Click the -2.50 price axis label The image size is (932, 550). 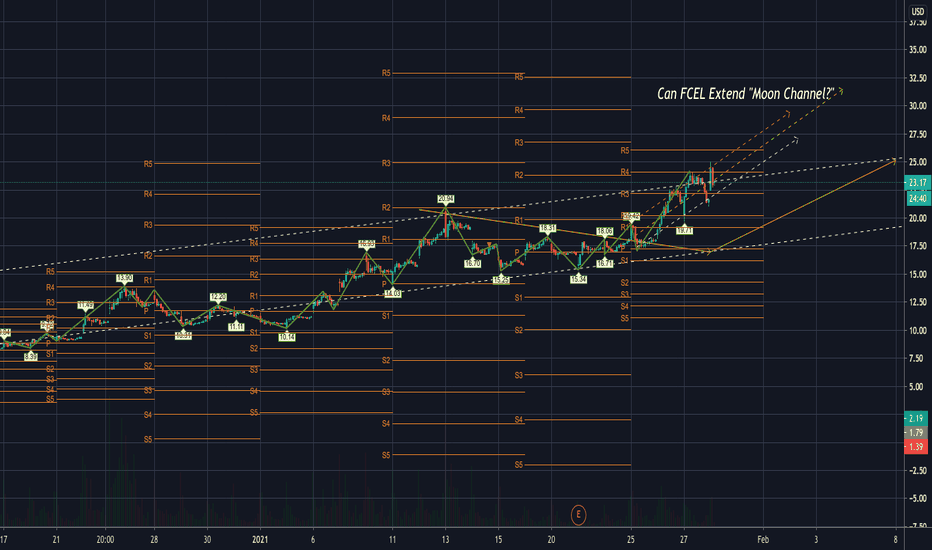[x=917, y=471]
